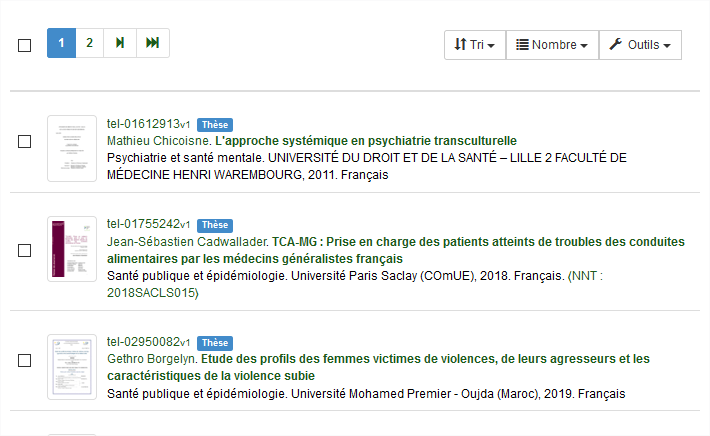Viewport: 710px width, 436px height.
Task: Click the Thèse badge on tel-01612913
Action: coord(215,125)
